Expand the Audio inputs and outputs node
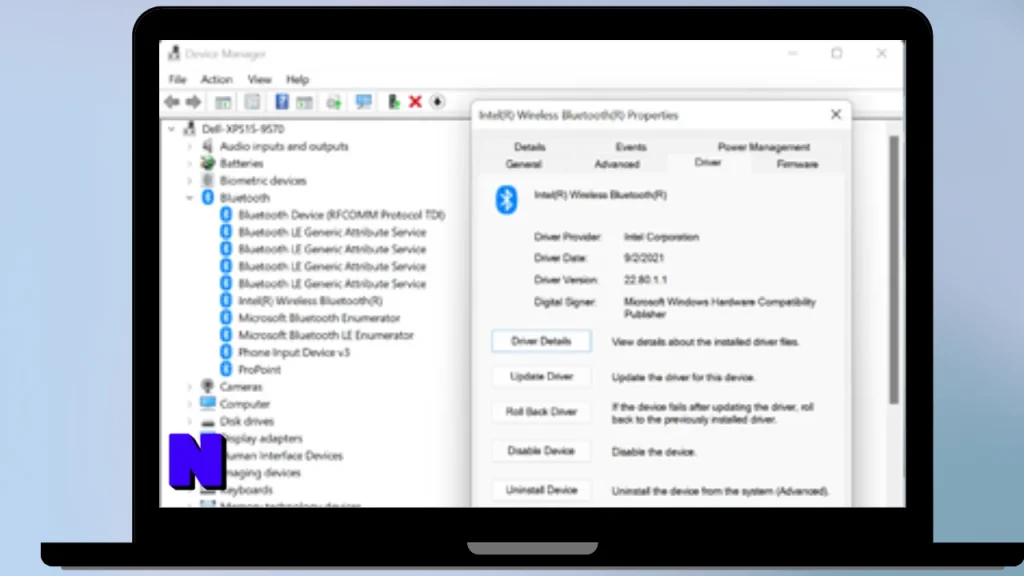This screenshot has height=576, width=1024. tap(190, 146)
